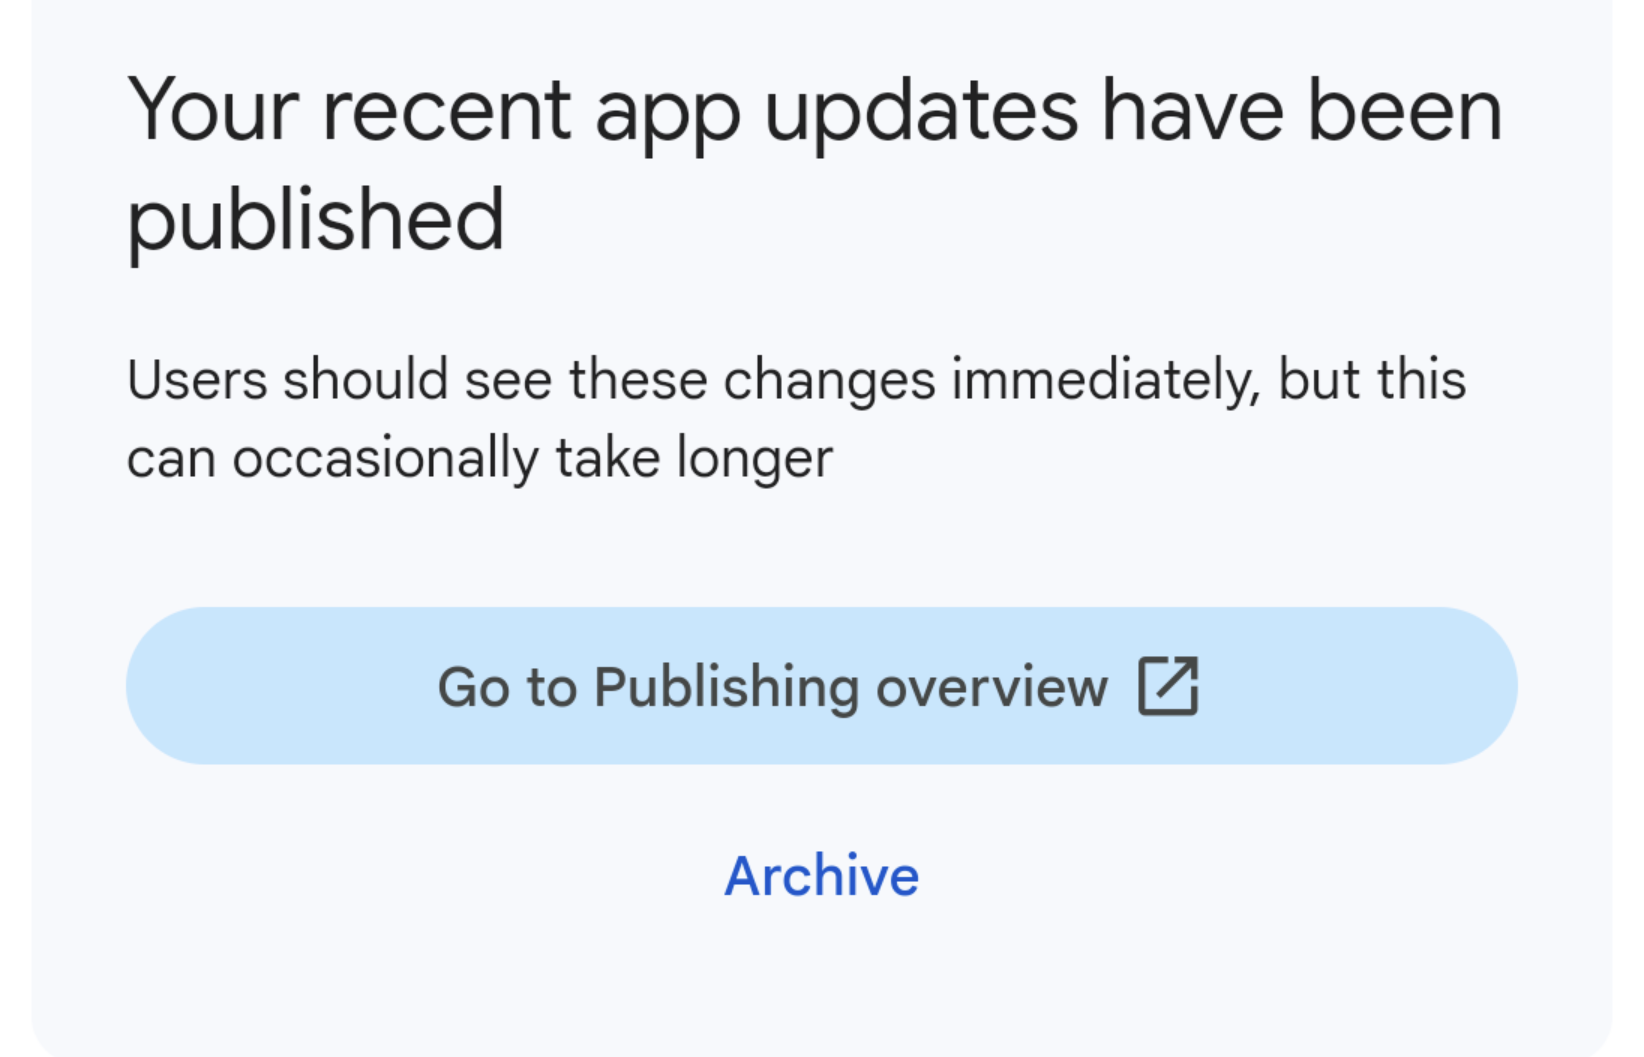This screenshot has height=1057, width=1644.
Task: Select the blue Archive text link
Action: (x=821, y=876)
